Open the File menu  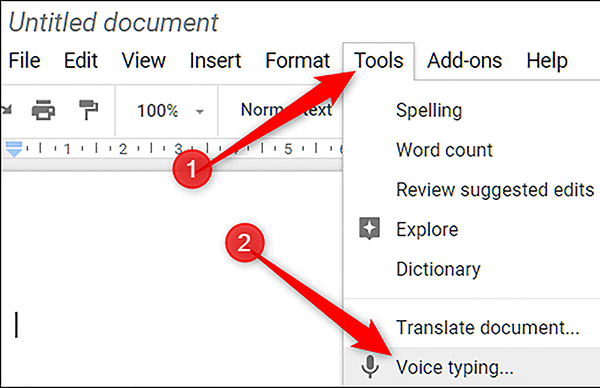point(24,60)
